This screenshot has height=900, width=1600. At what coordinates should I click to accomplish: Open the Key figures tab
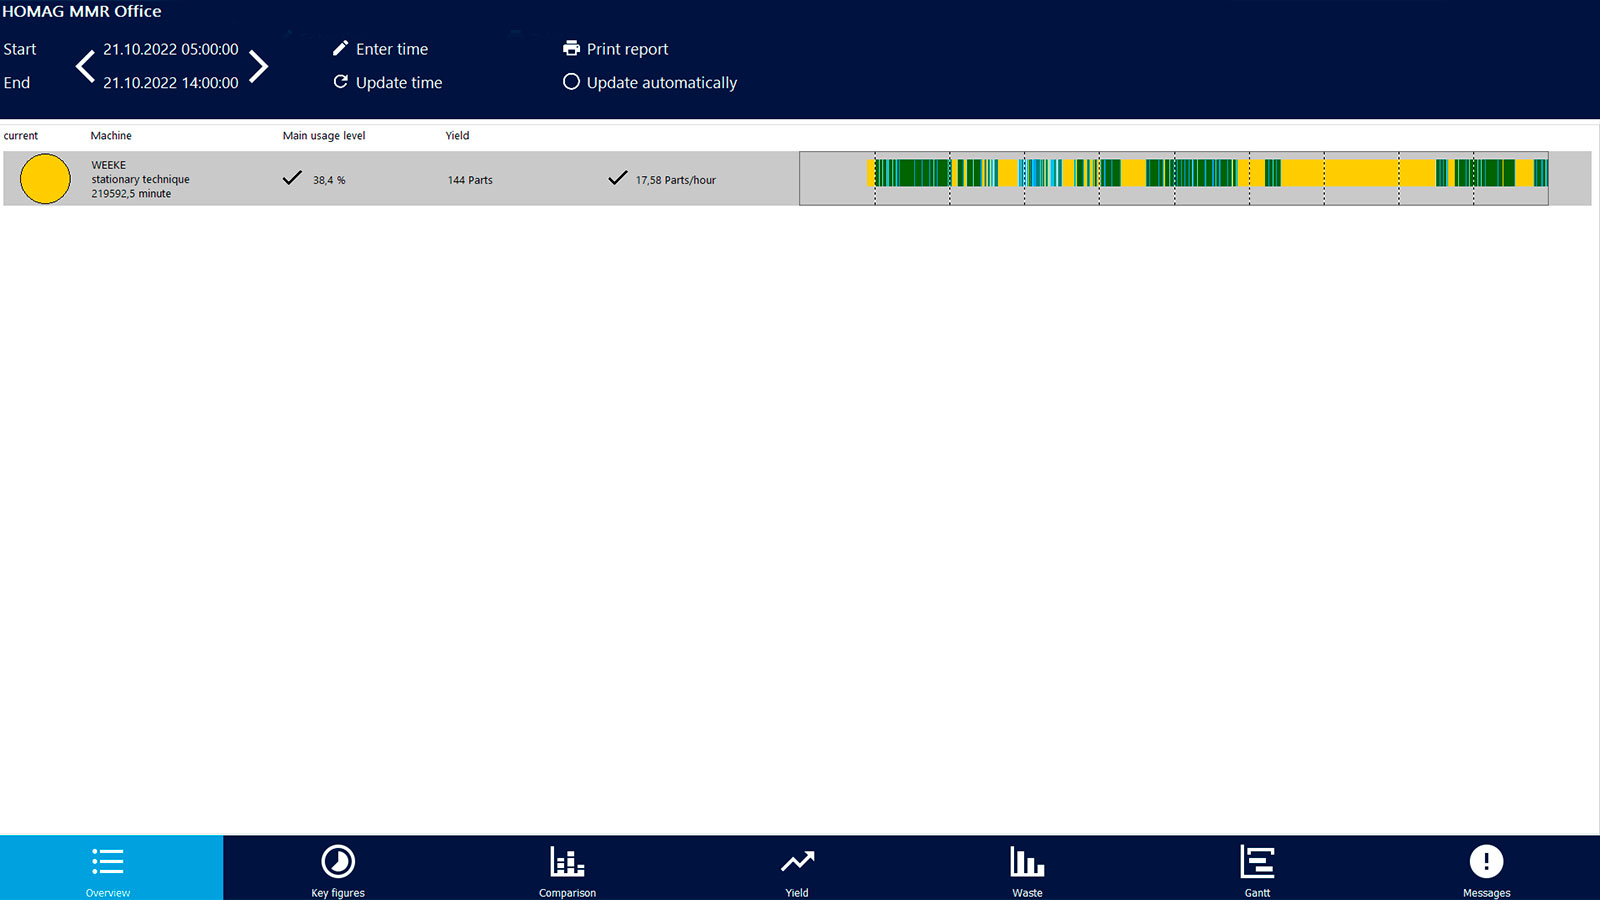tap(338, 868)
